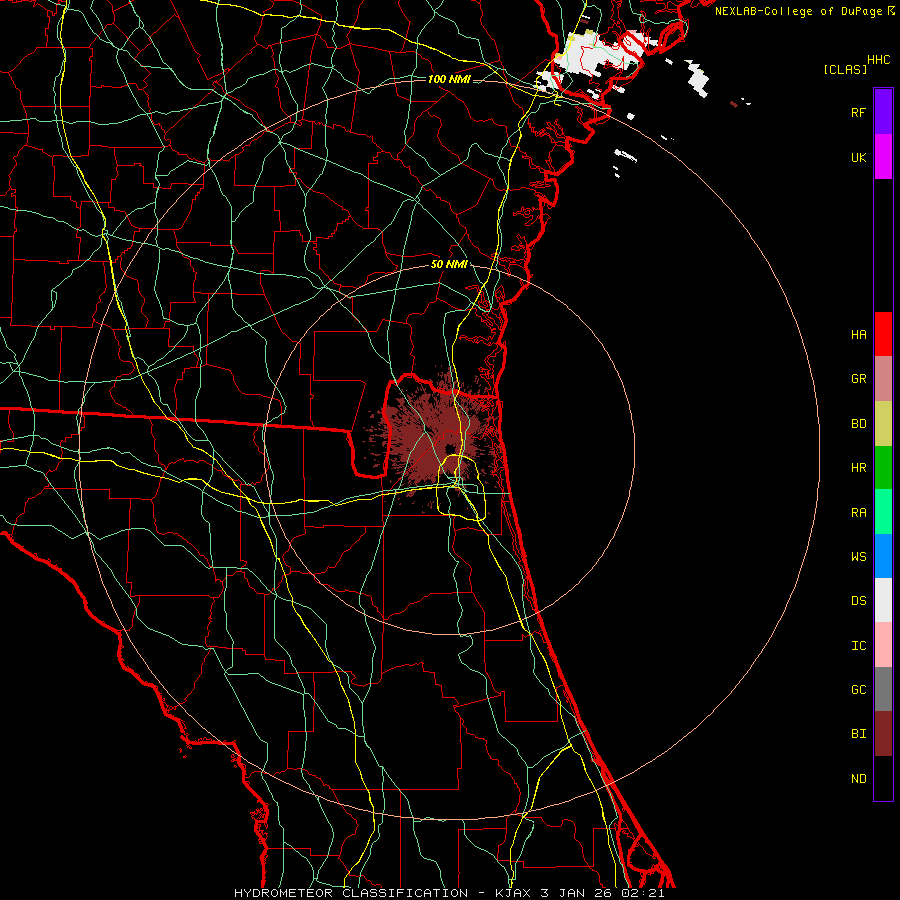Click the UK magenta legend swatch
900x900 pixels.
coord(883,157)
